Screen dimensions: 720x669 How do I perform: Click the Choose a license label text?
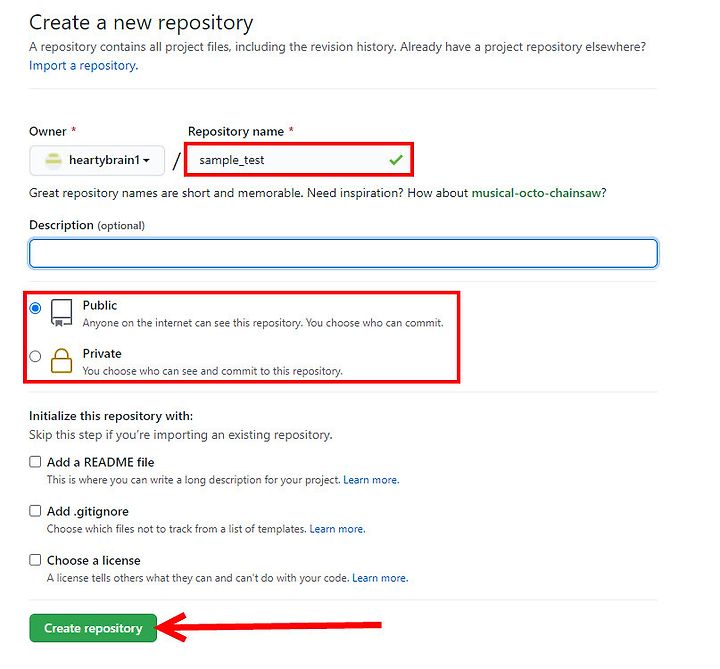(94, 560)
